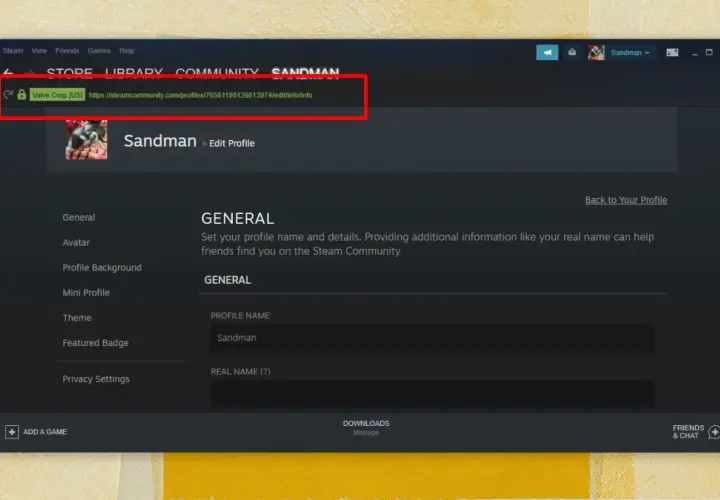Switch to the SANDMAN tab
The height and width of the screenshot is (500, 720).
[305, 73]
